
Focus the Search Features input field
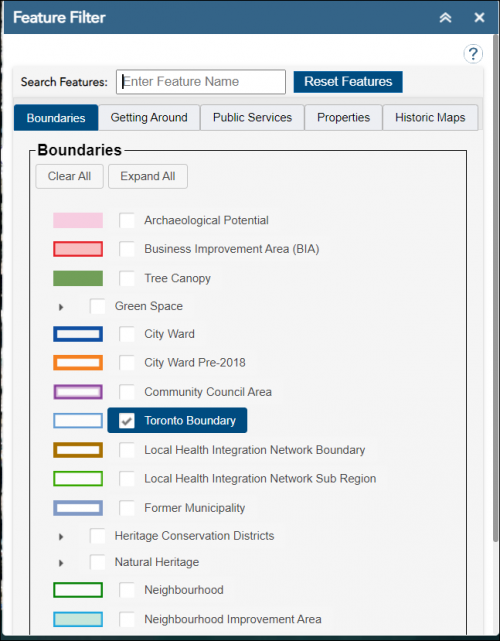(x=201, y=82)
